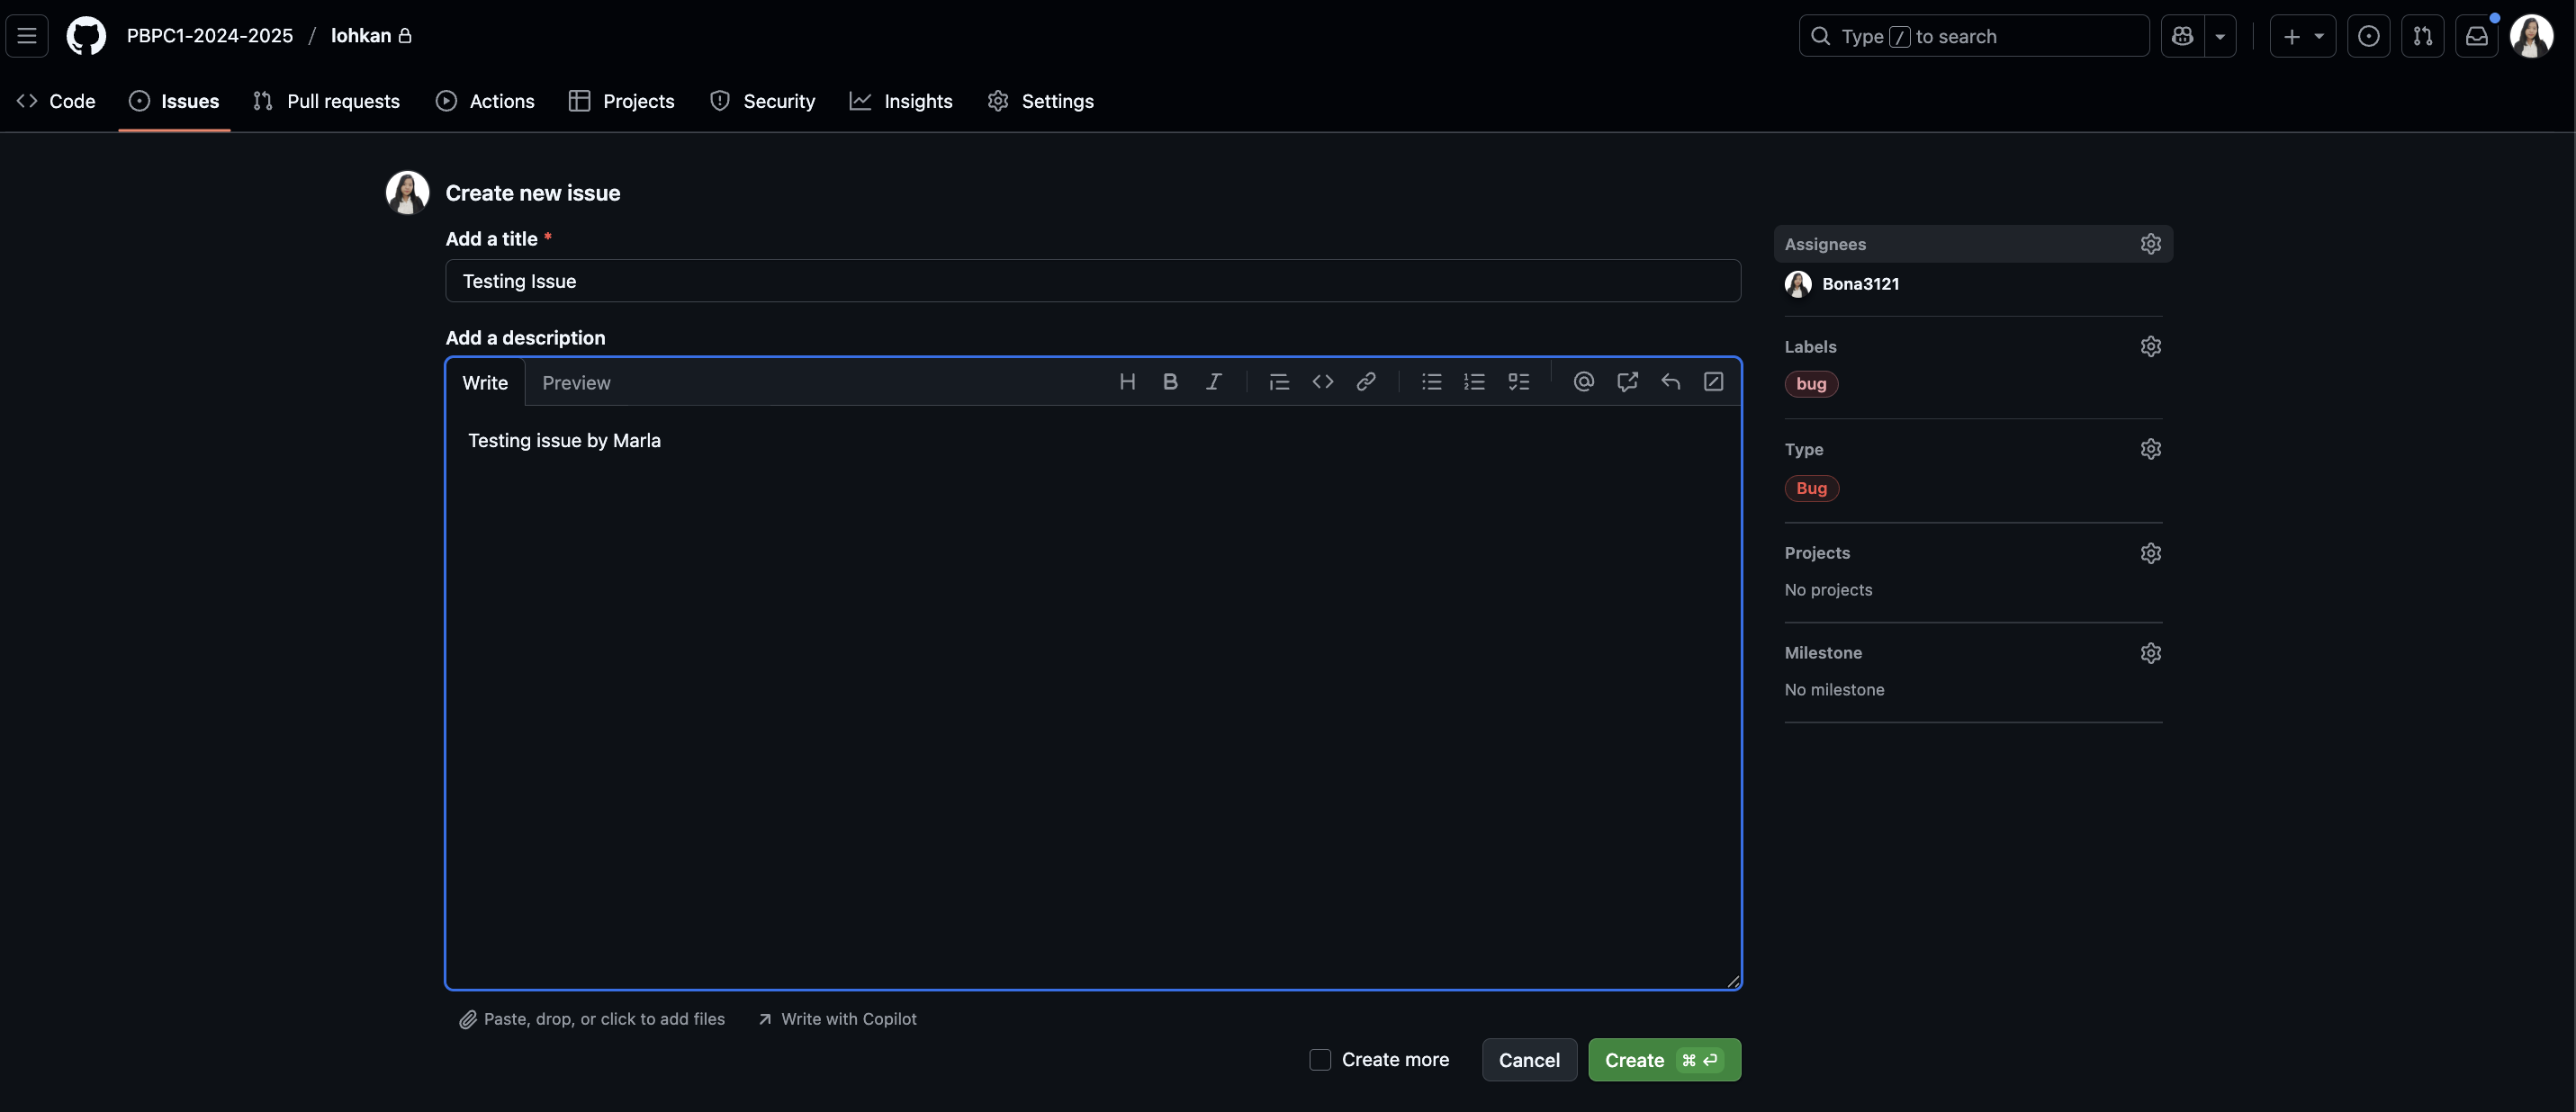Check the Create more checkbox

point(1320,1060)
